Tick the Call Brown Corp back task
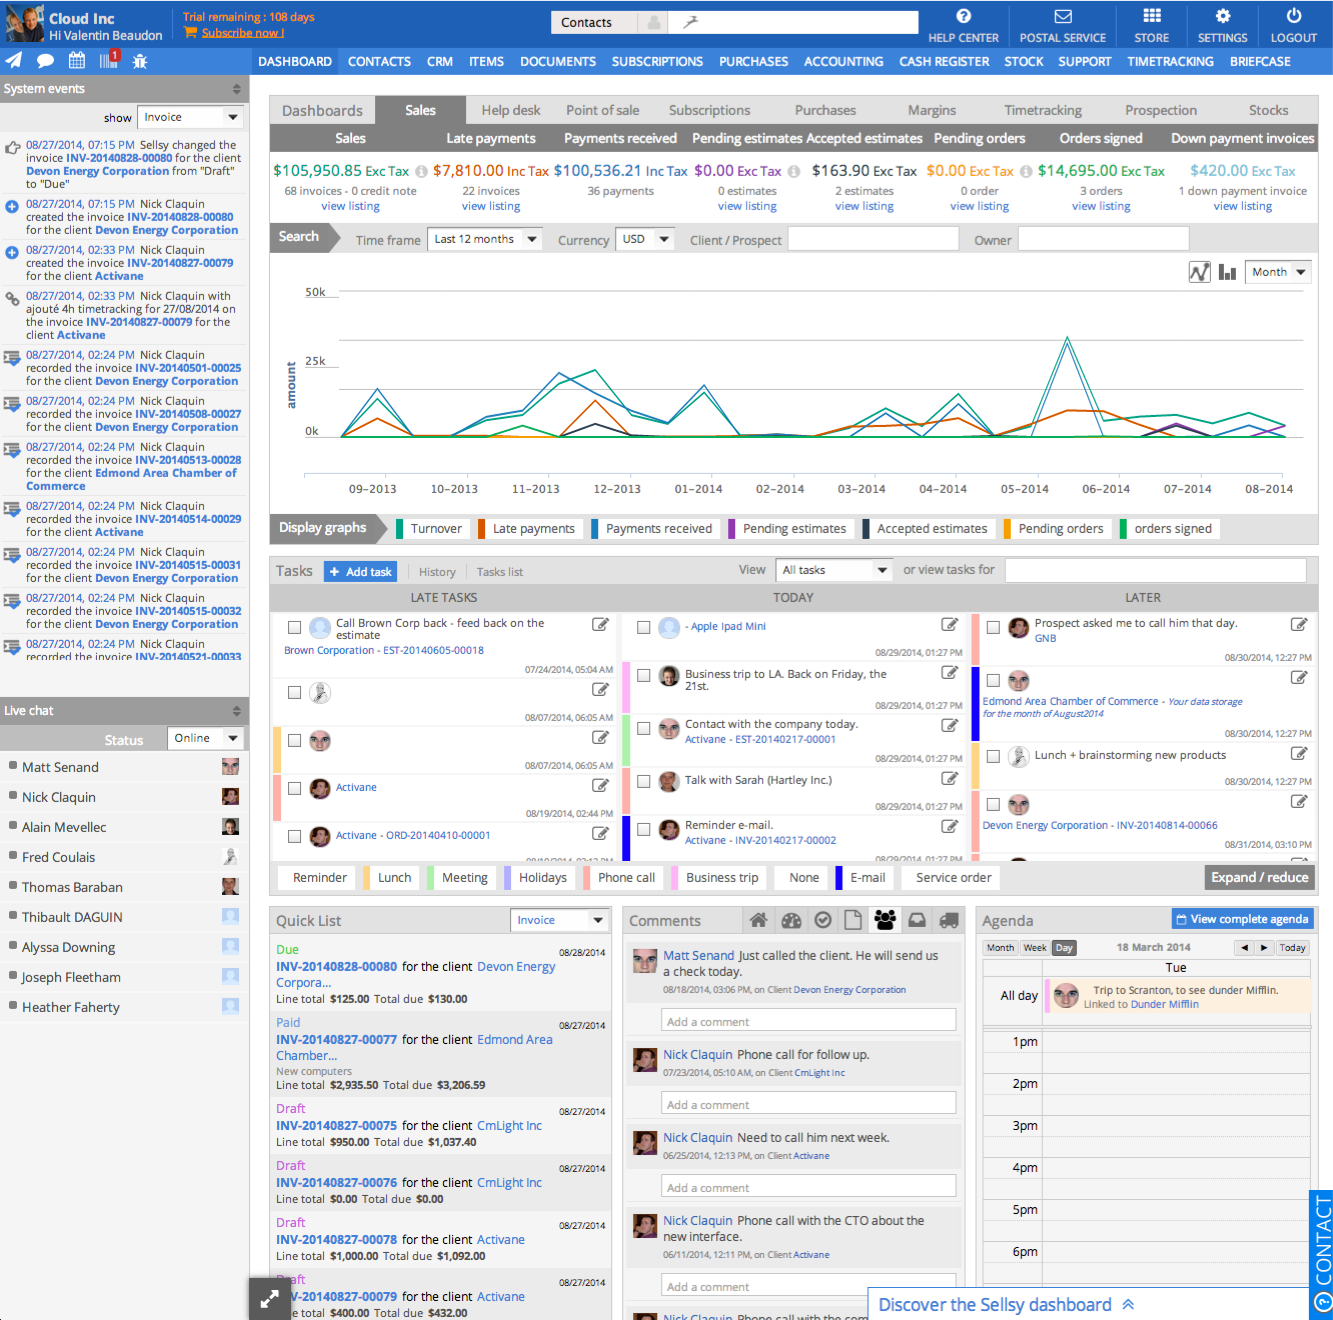The width and height of the screenshot is (1333, 1320). pos(294,628)
